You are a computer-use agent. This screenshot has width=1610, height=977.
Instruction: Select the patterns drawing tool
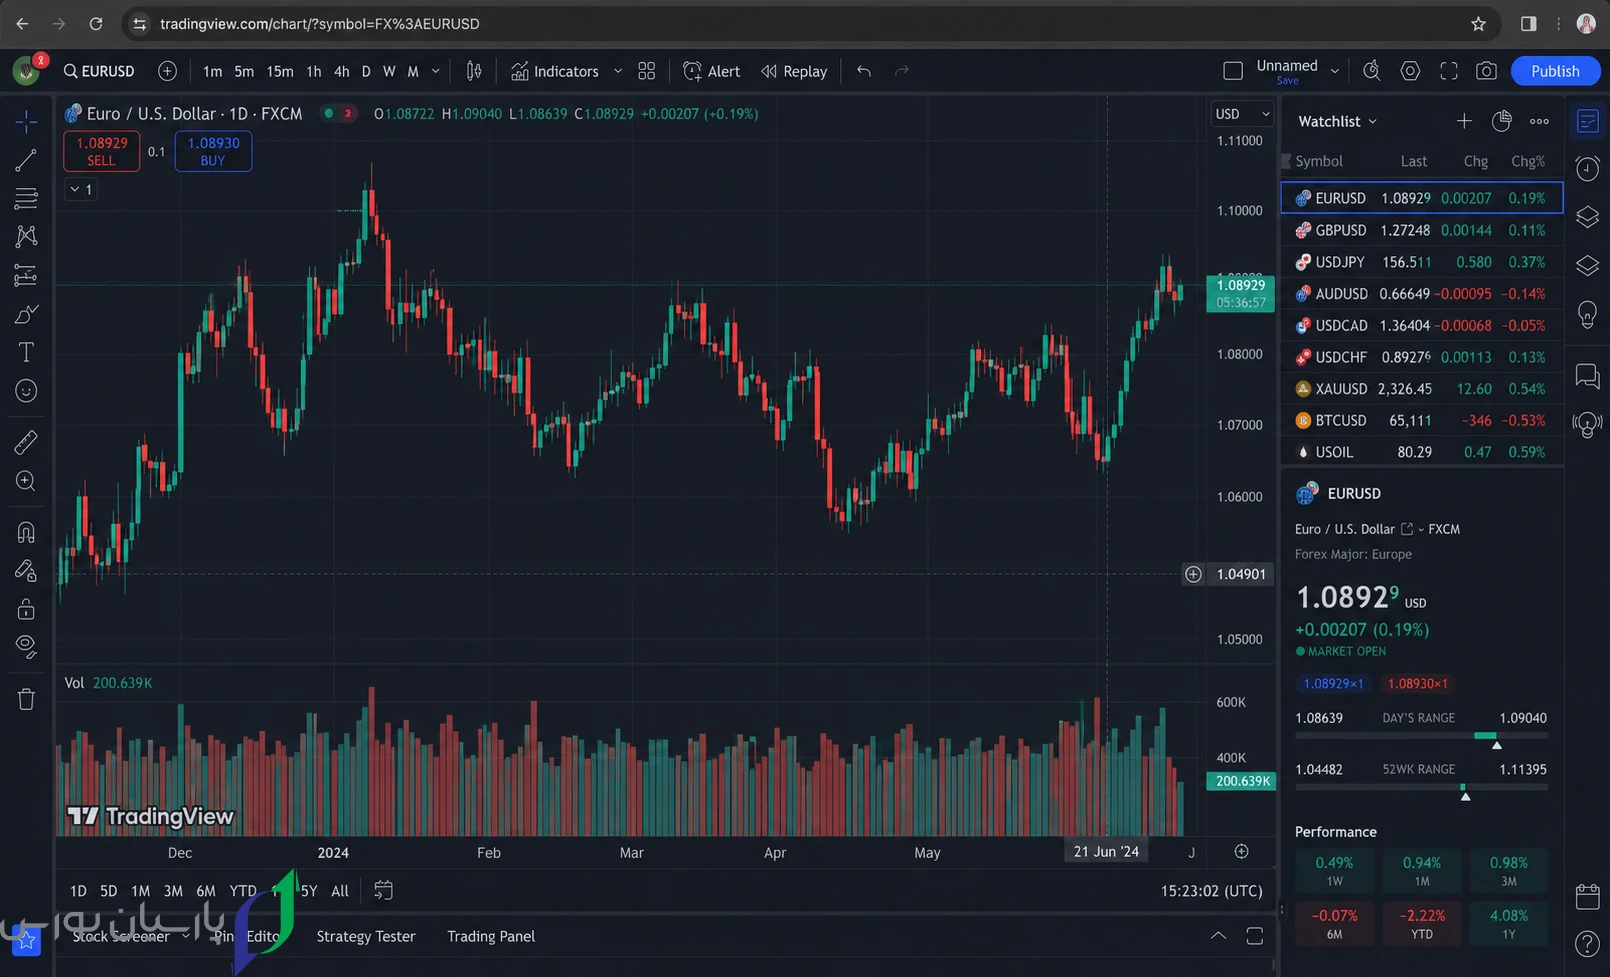tap(26, 236)
